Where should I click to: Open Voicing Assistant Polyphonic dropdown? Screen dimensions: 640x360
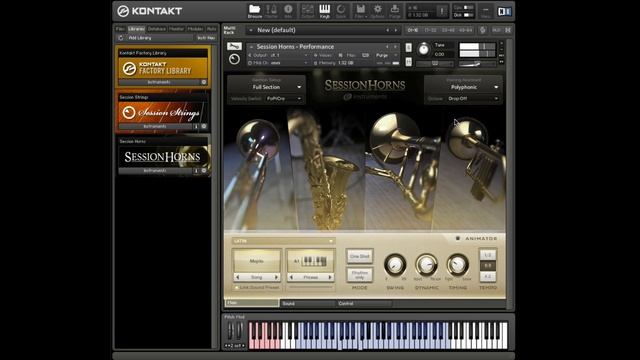coord(464,87)
